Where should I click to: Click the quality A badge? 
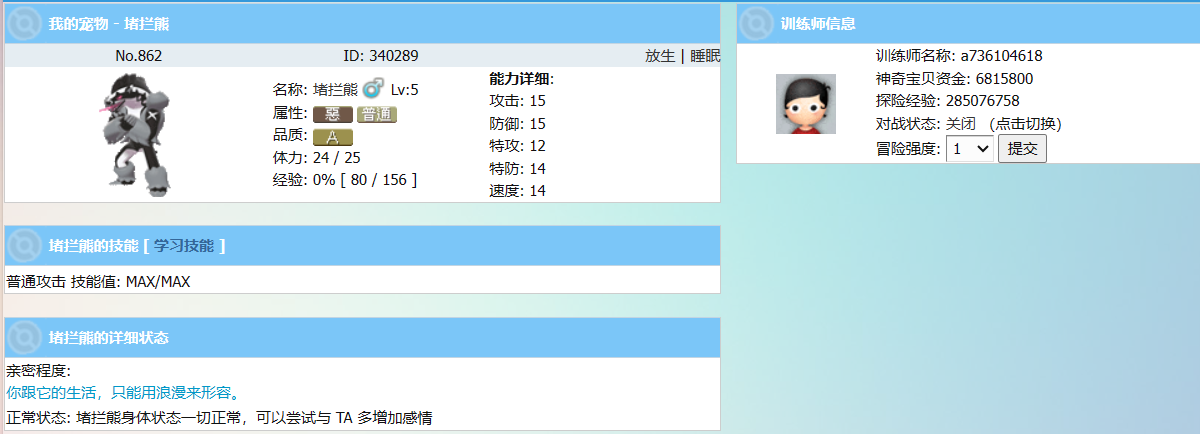[333, 137]
